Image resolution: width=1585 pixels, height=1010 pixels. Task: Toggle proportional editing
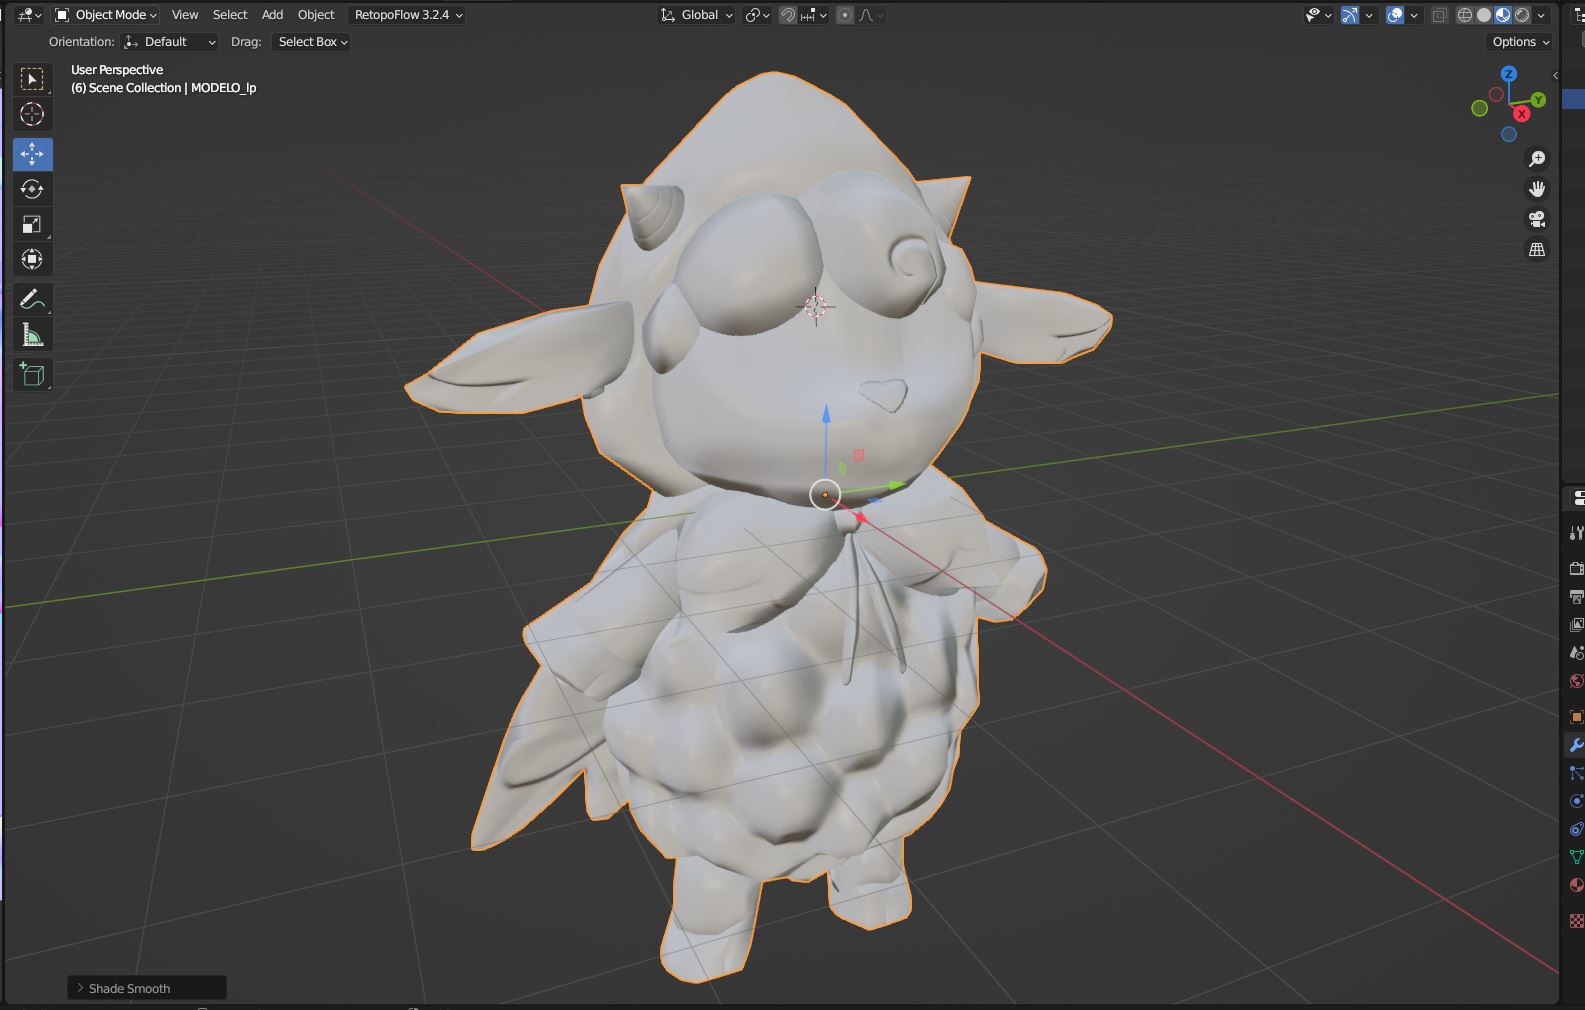[845, 15]
